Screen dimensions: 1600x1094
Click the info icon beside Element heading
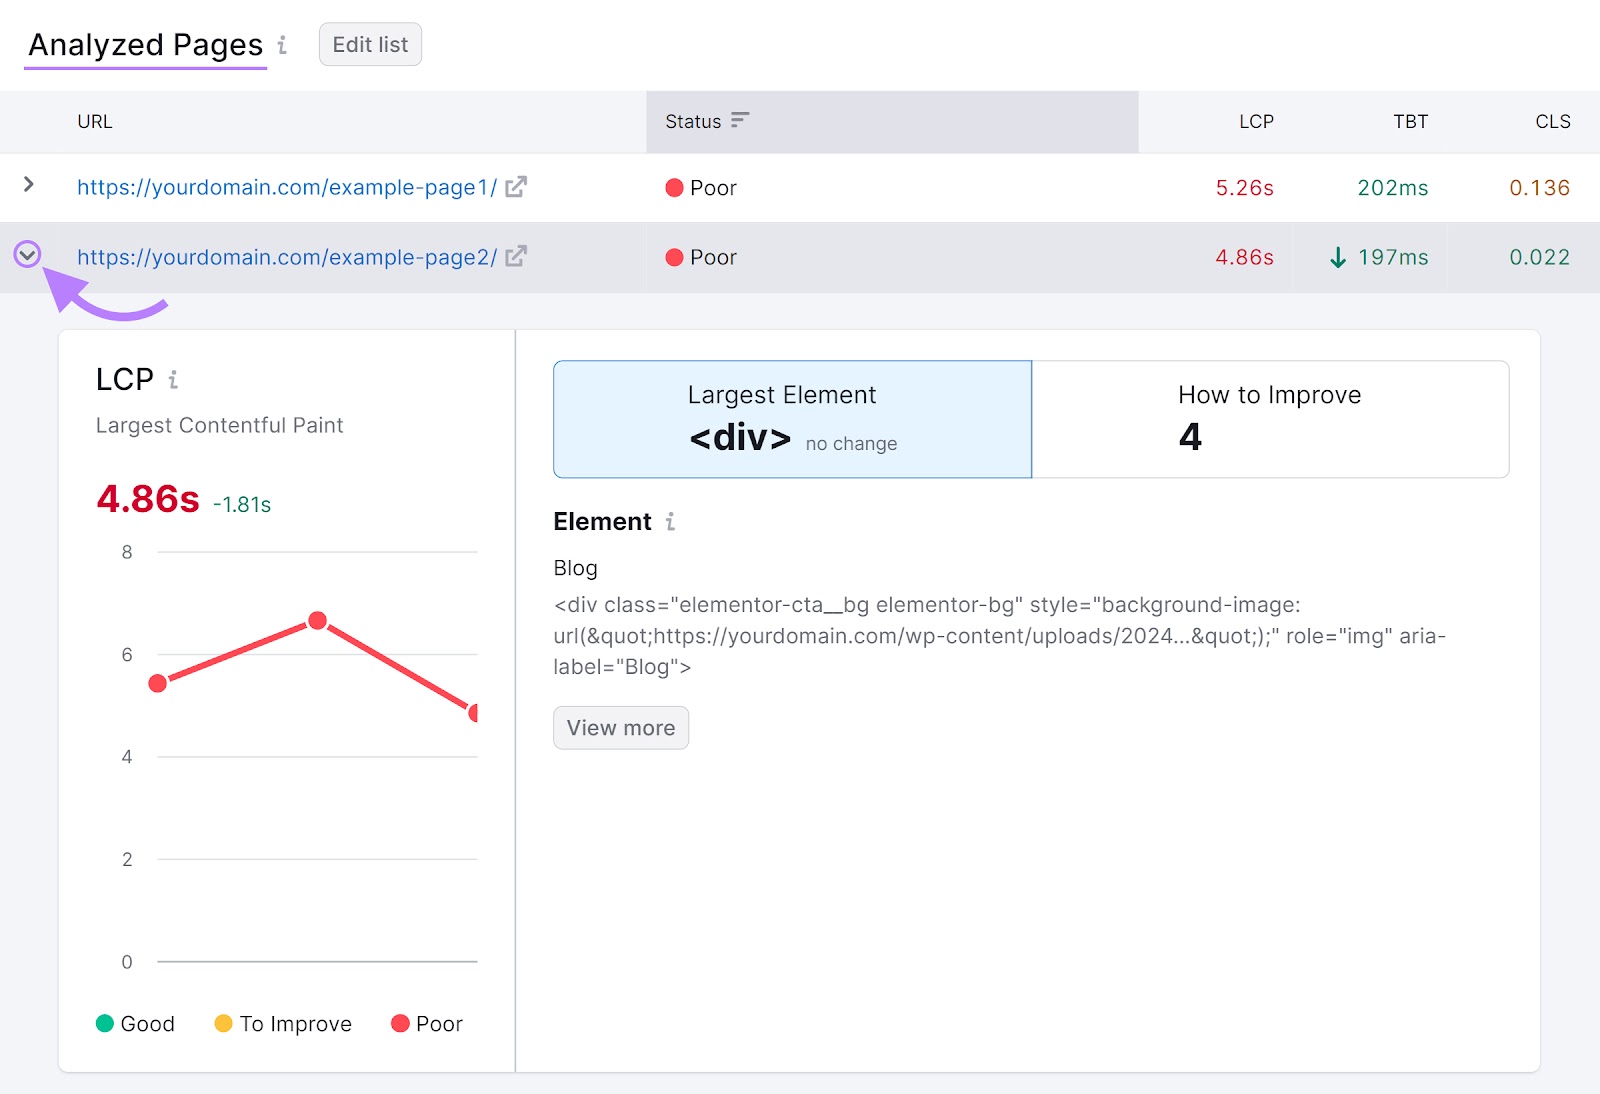click(670, 522)
